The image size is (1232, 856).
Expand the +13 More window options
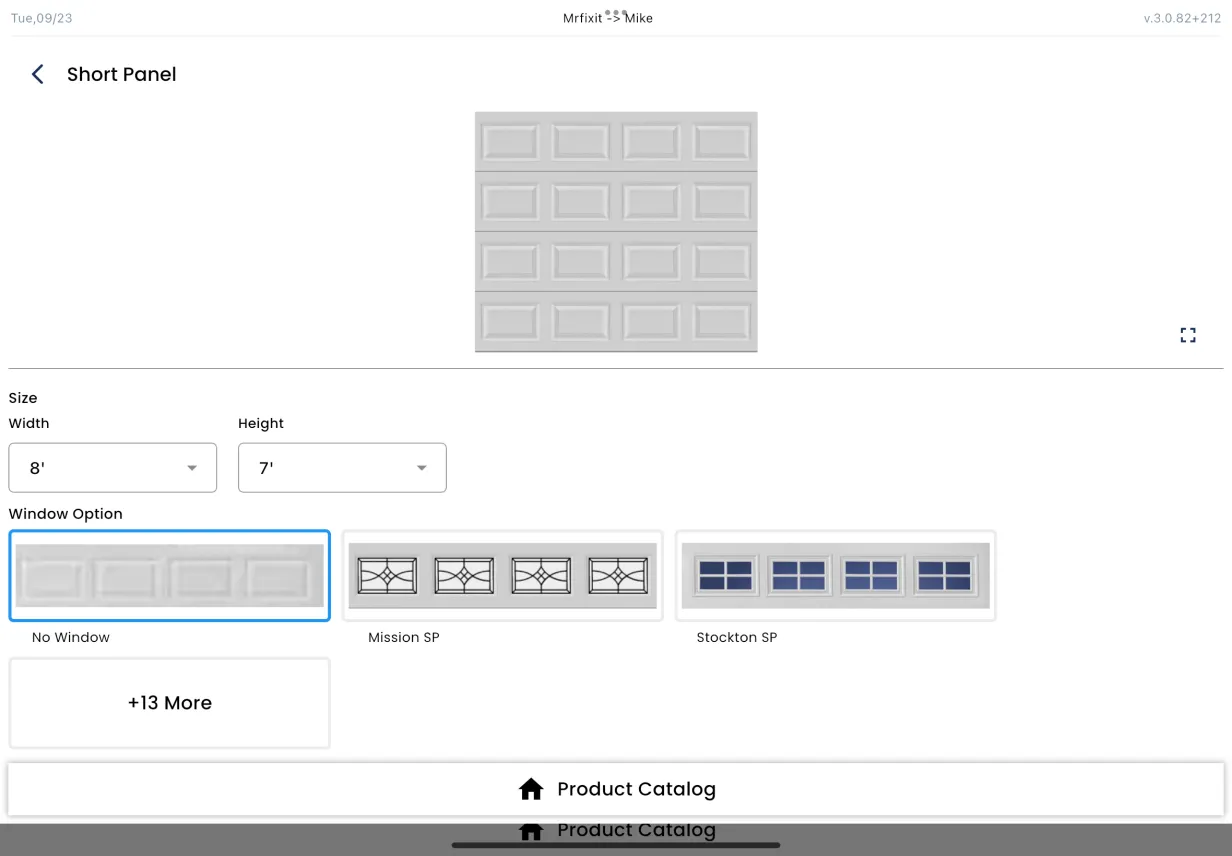[x=170, y=703]
